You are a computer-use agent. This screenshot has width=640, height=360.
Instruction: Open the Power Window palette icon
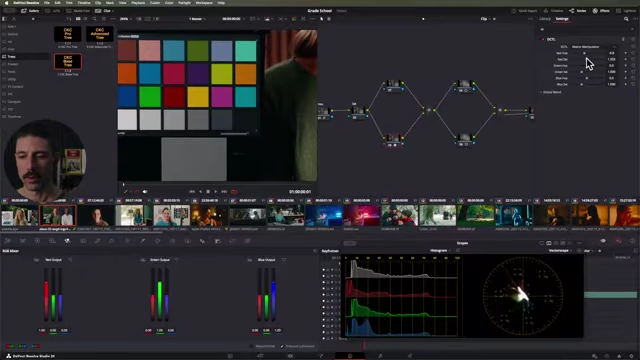click(x=158, y=241)
